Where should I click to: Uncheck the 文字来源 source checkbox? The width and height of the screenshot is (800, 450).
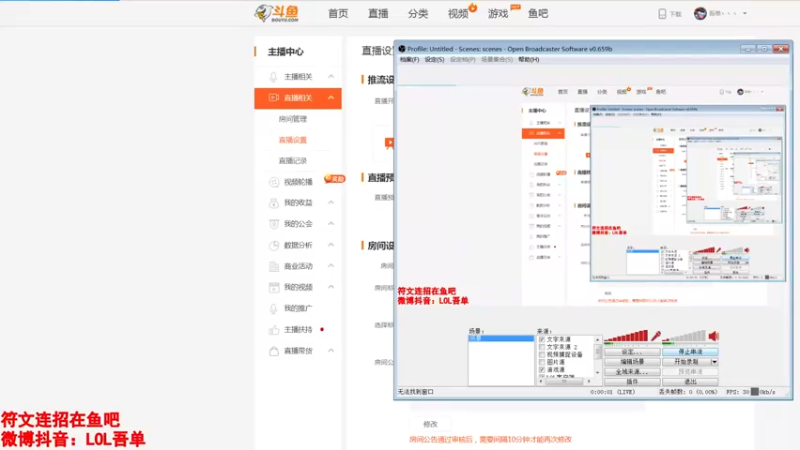542,339
